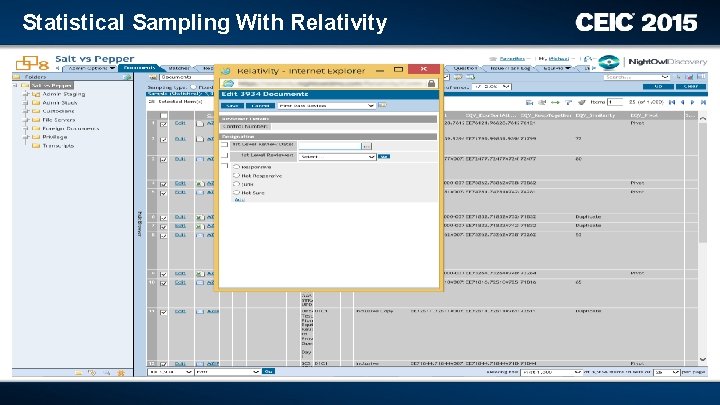Click the icon left of the Documents view selector

click(x=153, y=77)
